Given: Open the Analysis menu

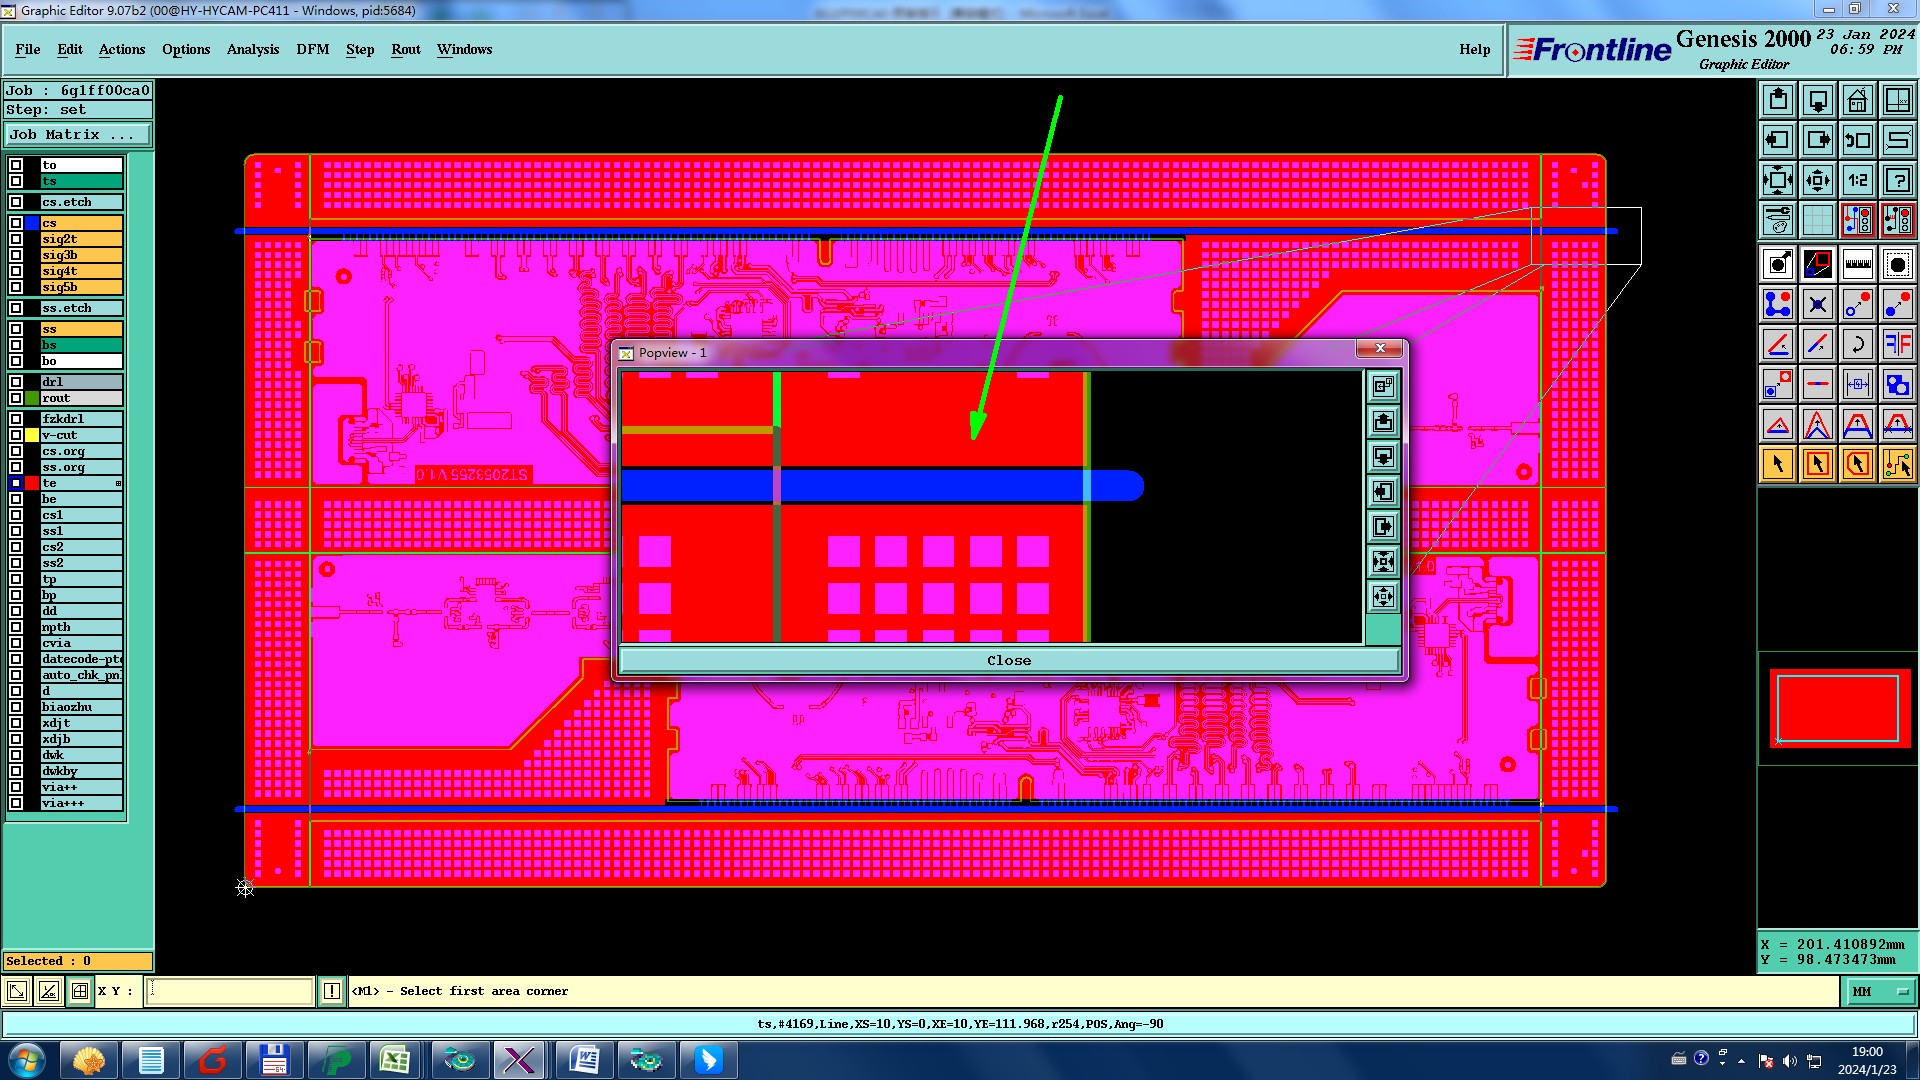Looking at the screenshot, I should pos(252,49).
